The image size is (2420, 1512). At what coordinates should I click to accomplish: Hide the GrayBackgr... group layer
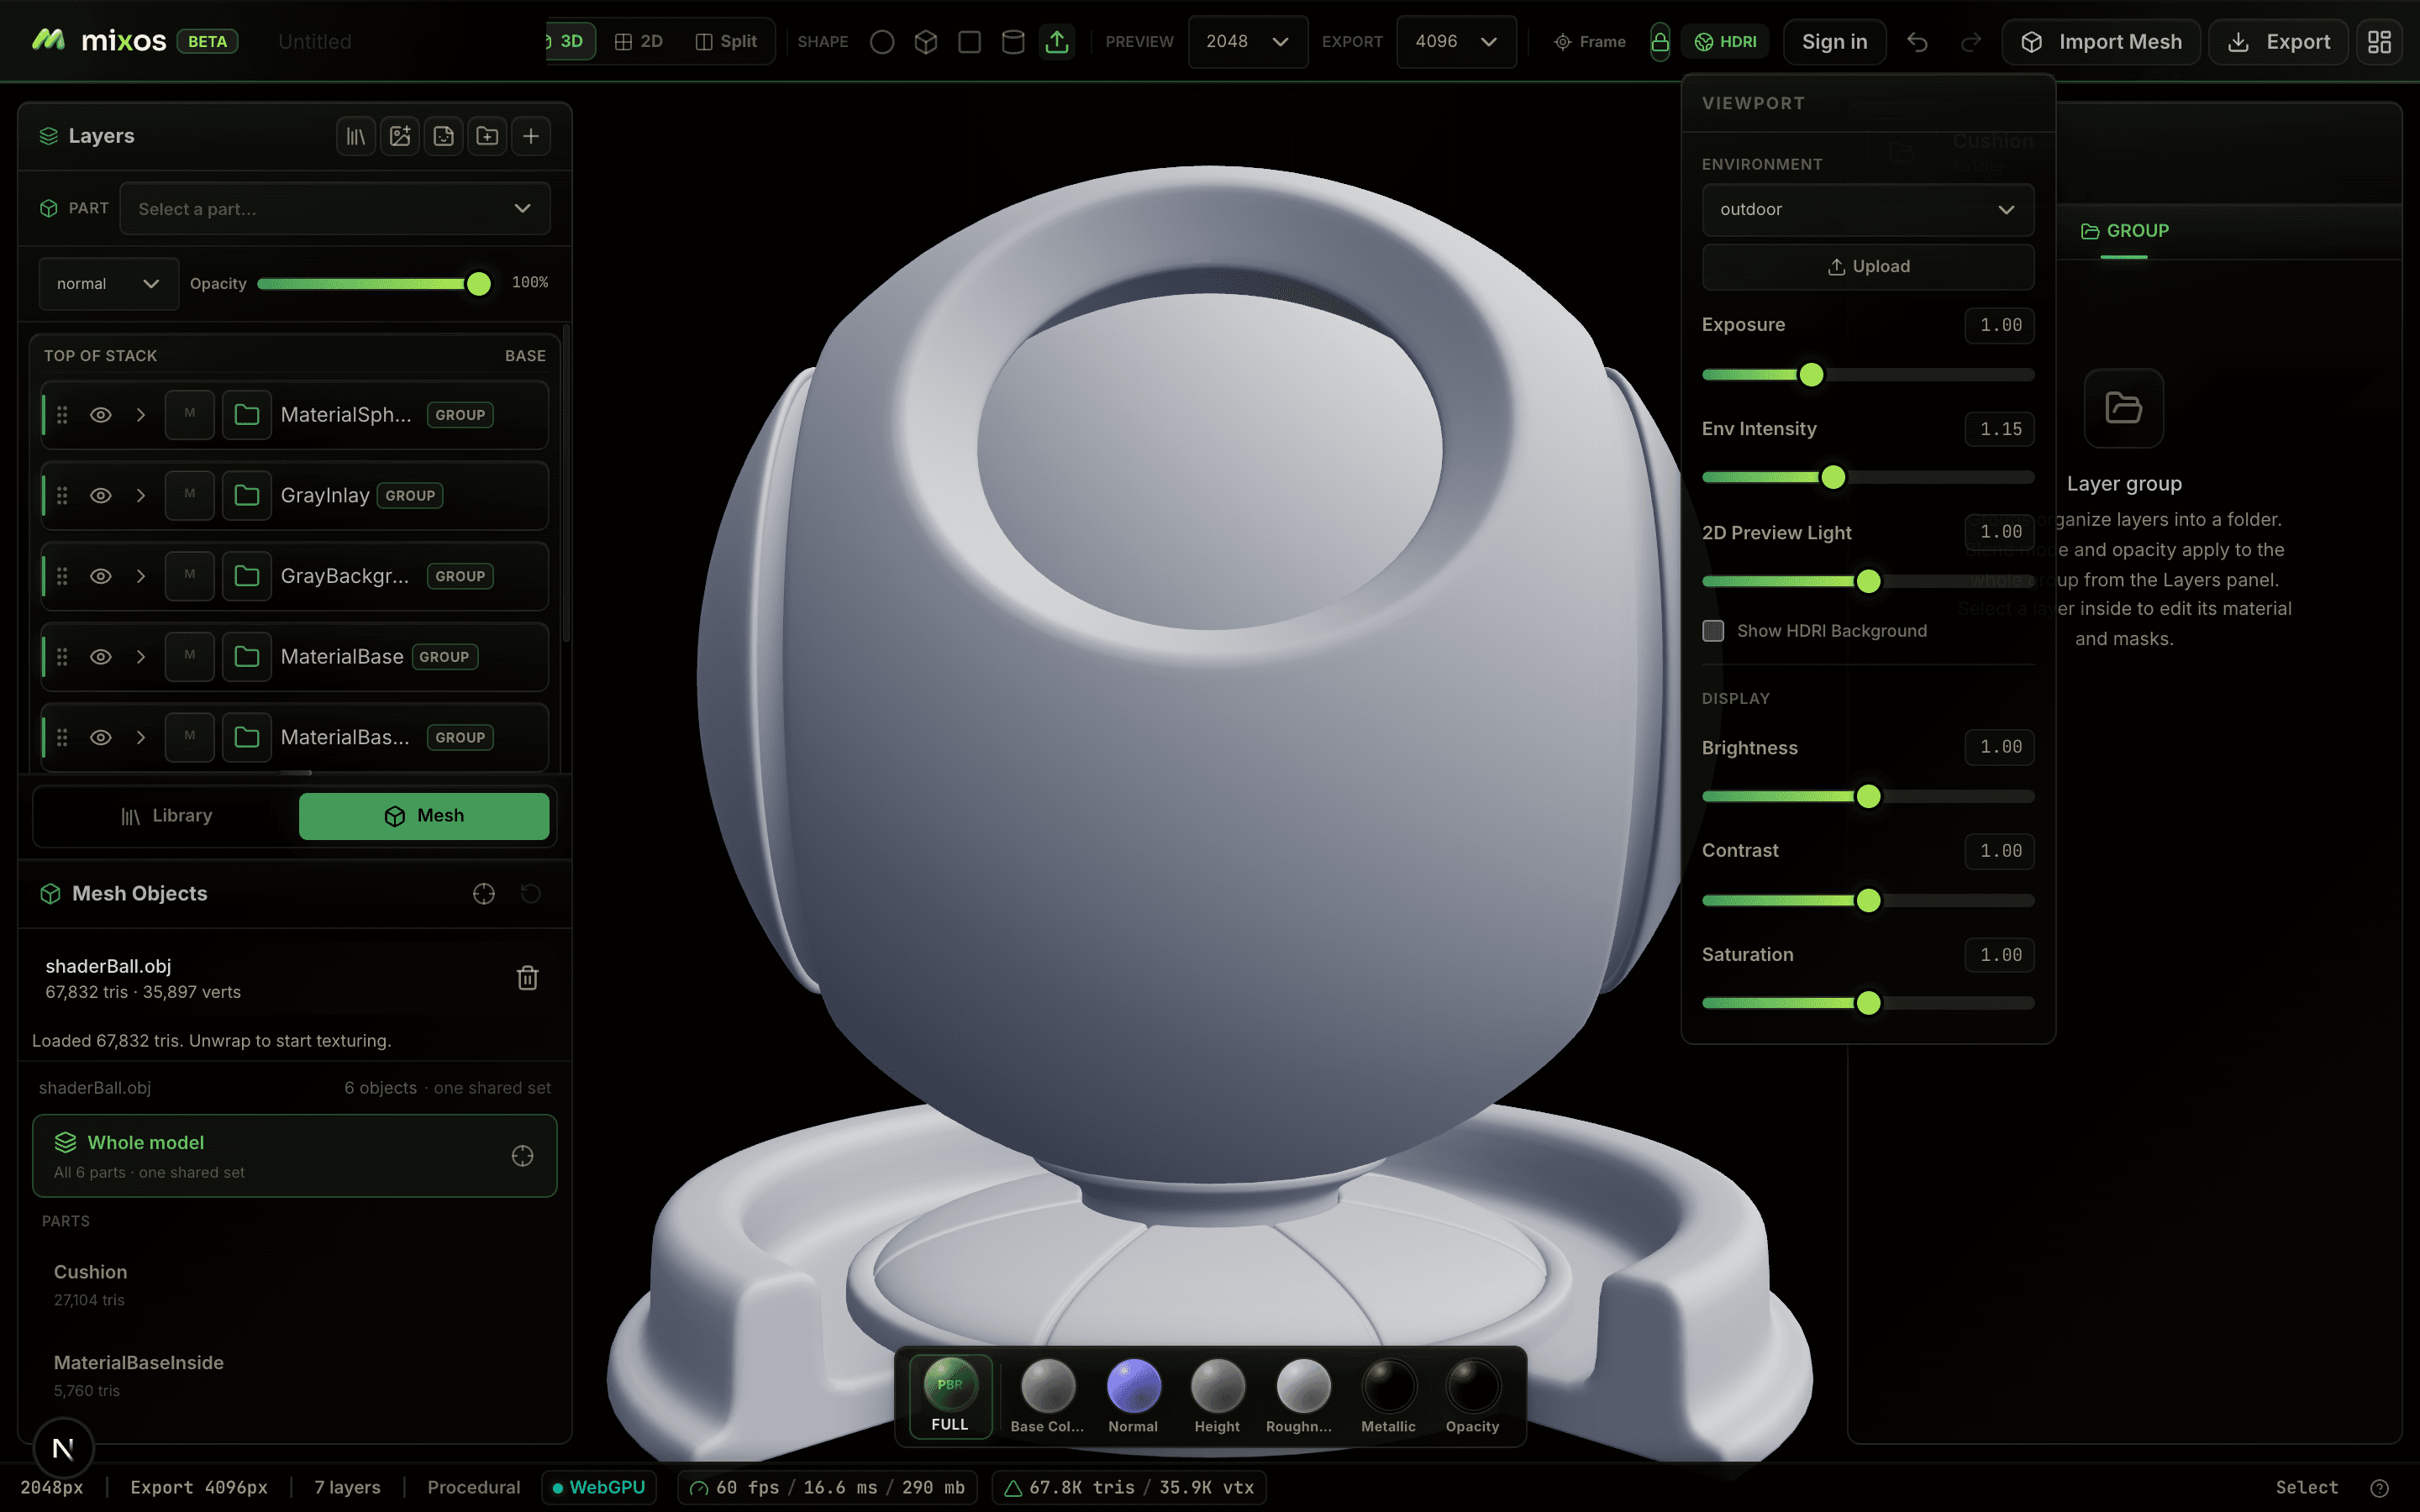[x=101, y=576]
